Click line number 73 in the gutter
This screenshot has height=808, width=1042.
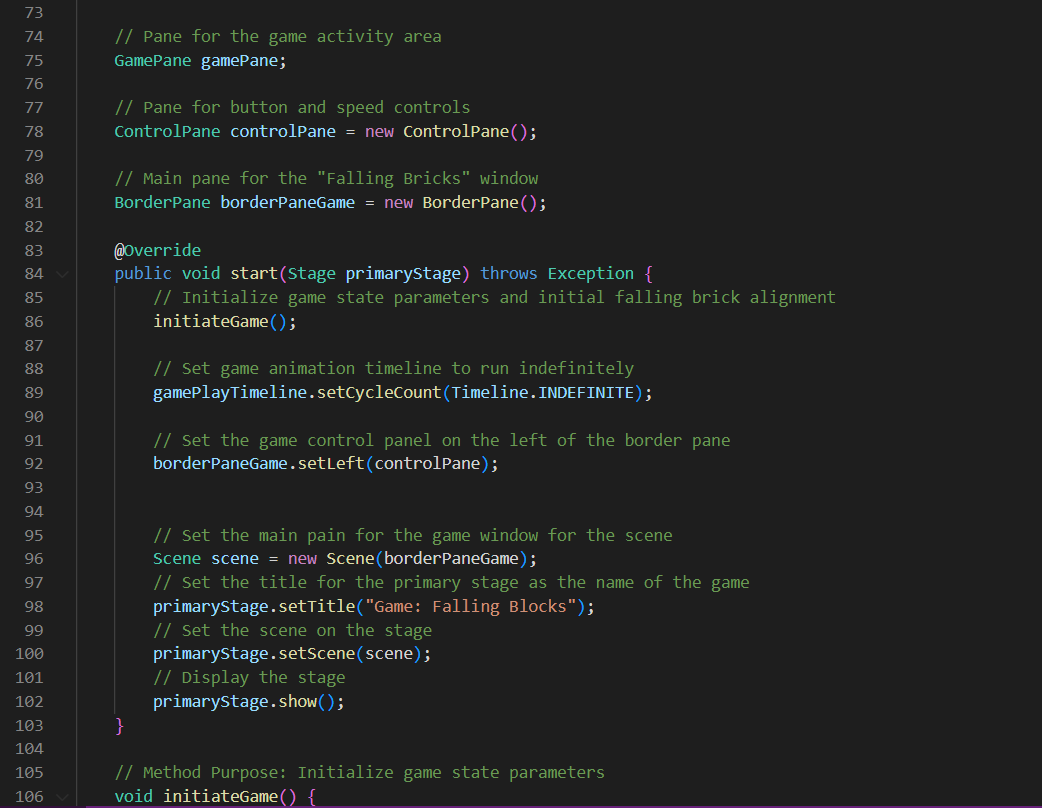click(x=33, y=12)
